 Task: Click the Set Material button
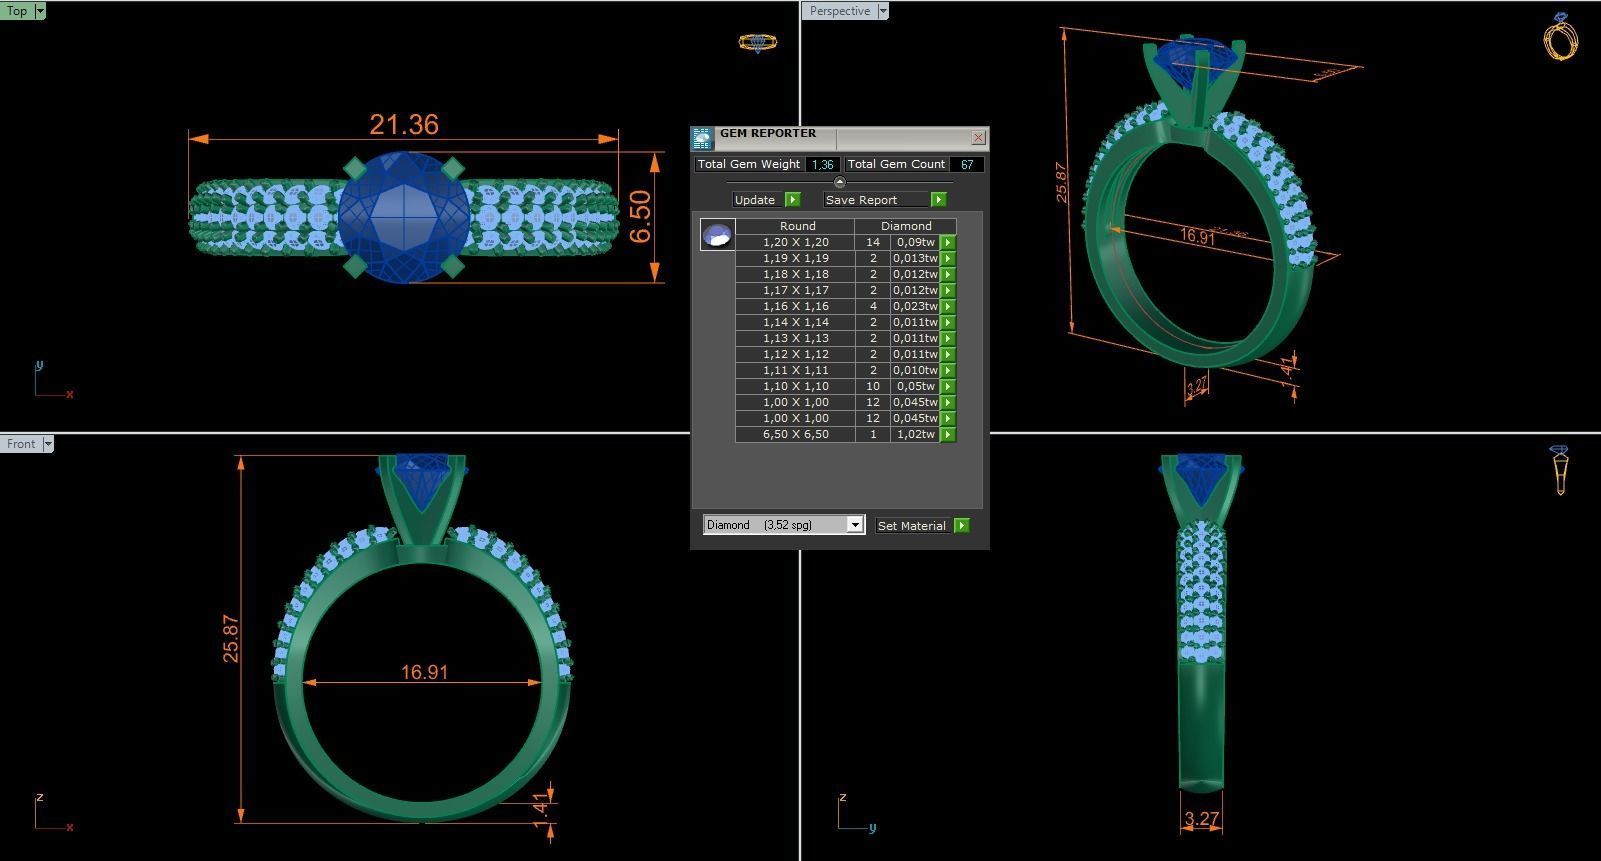click(x=912, y=526)
